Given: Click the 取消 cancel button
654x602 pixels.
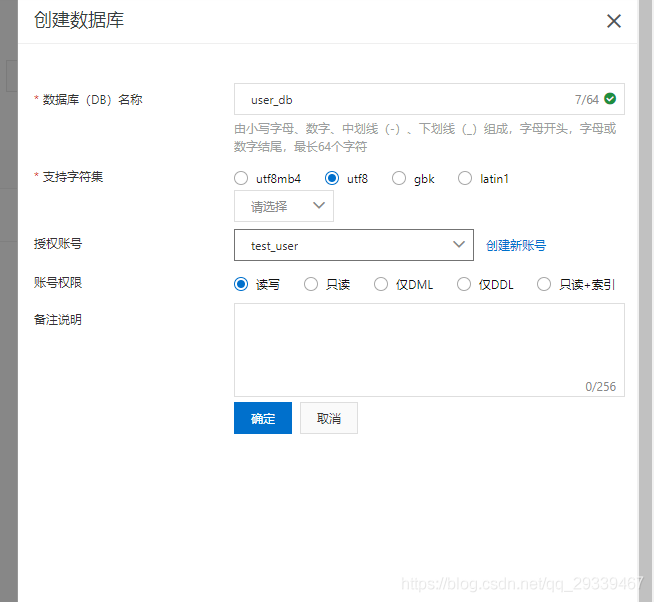Looking at the screenshot, I should pos(329,418).
